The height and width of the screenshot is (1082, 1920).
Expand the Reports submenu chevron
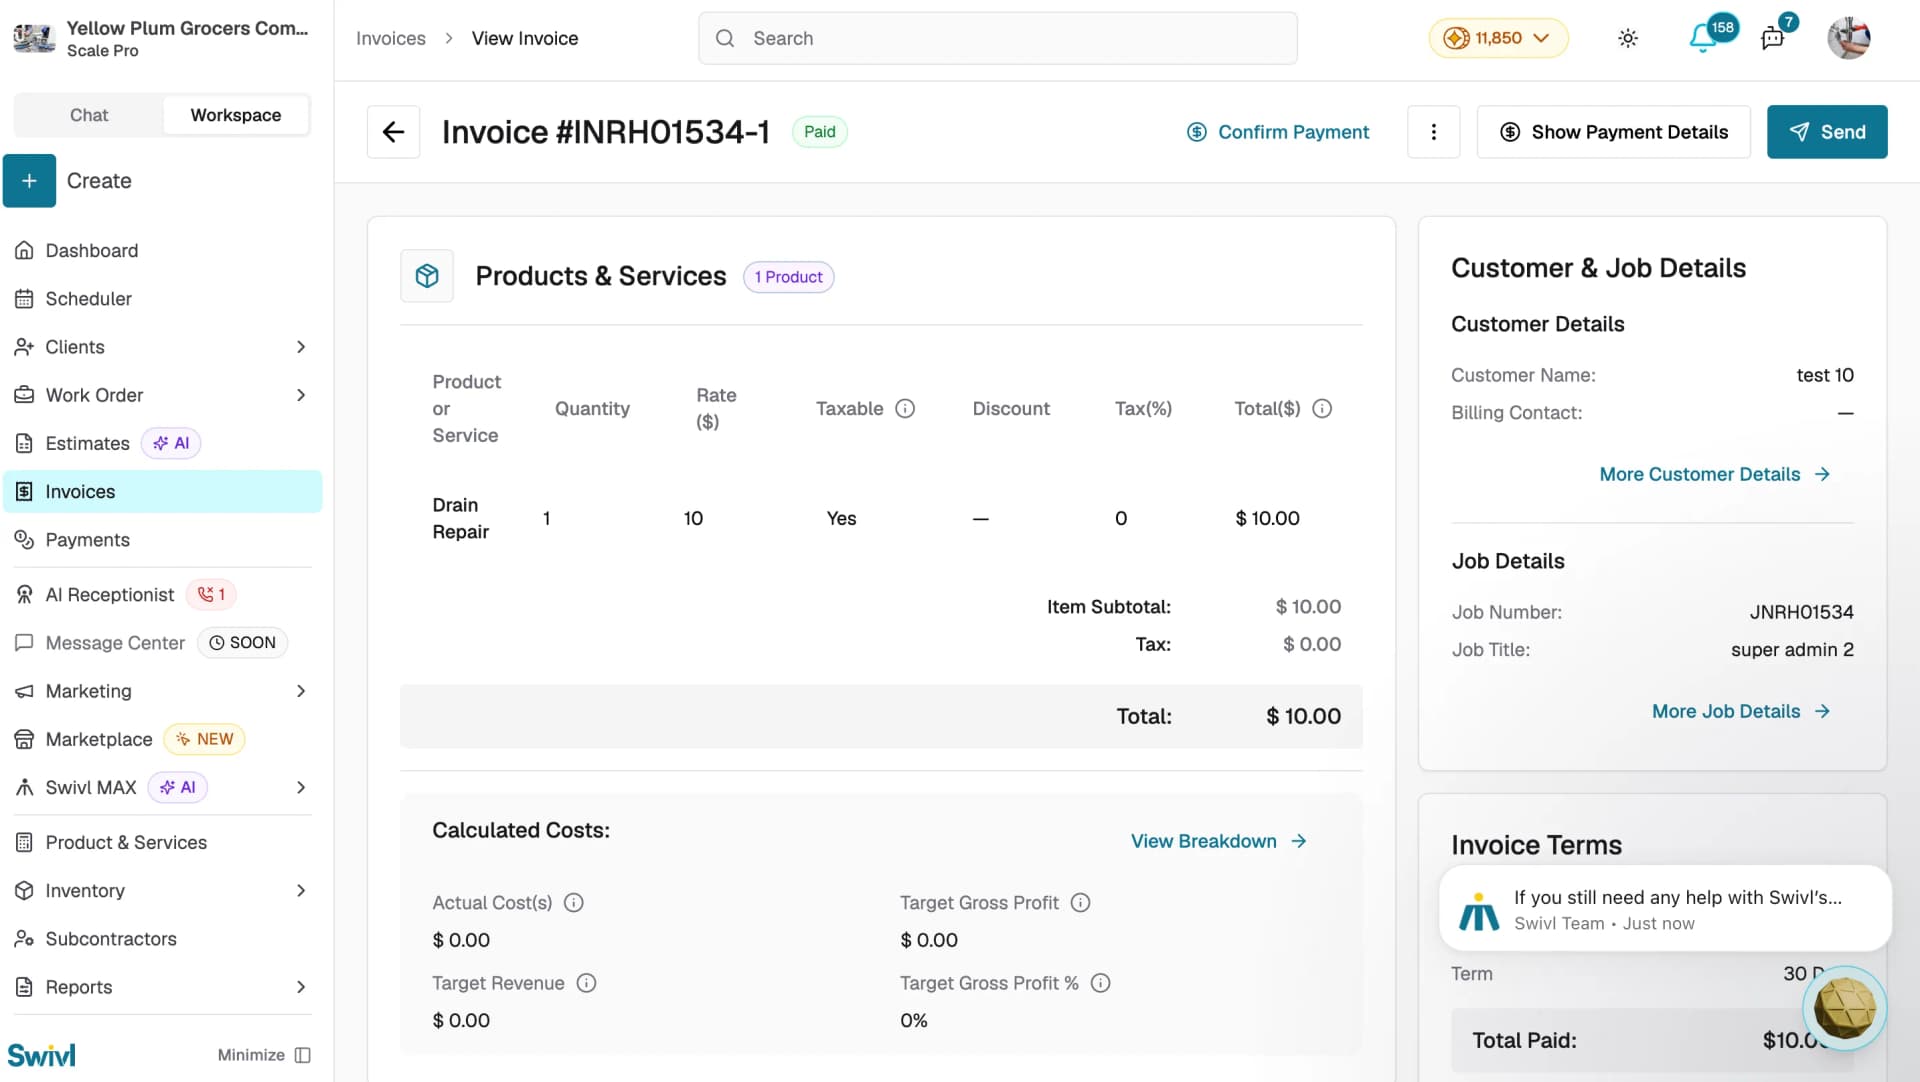301,987
